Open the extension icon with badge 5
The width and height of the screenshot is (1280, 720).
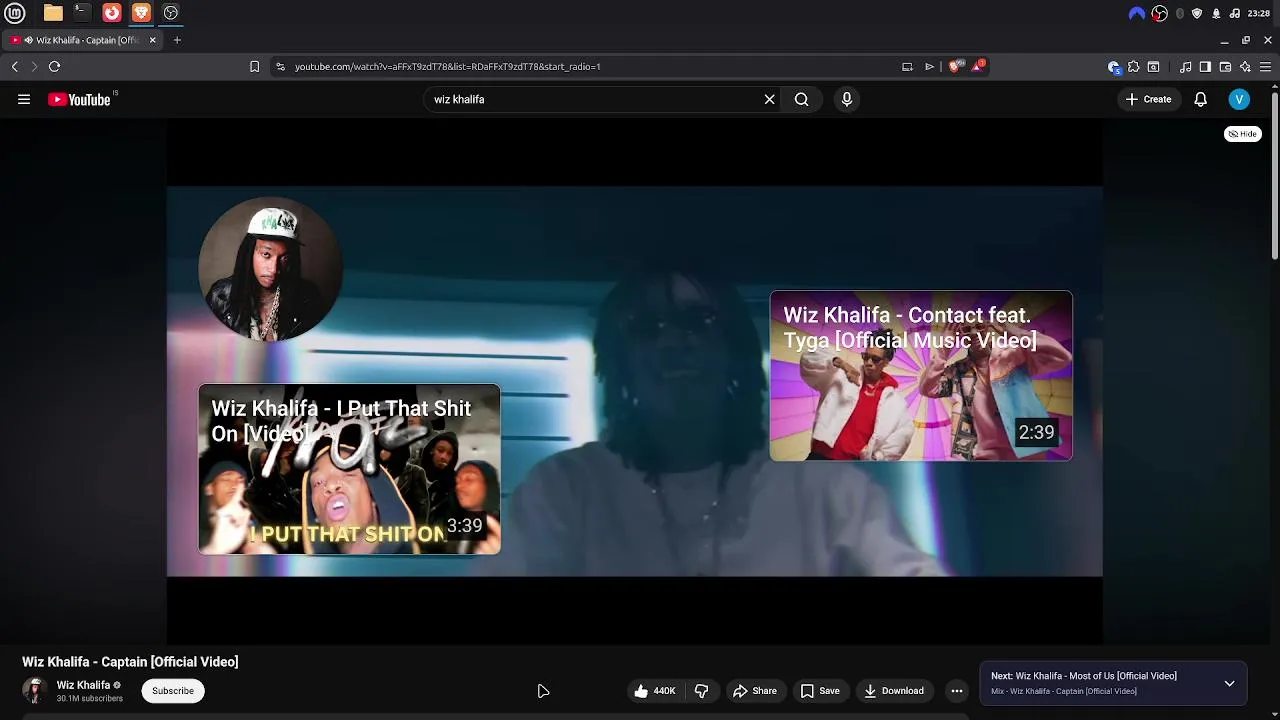click(x=1114, y=67)
